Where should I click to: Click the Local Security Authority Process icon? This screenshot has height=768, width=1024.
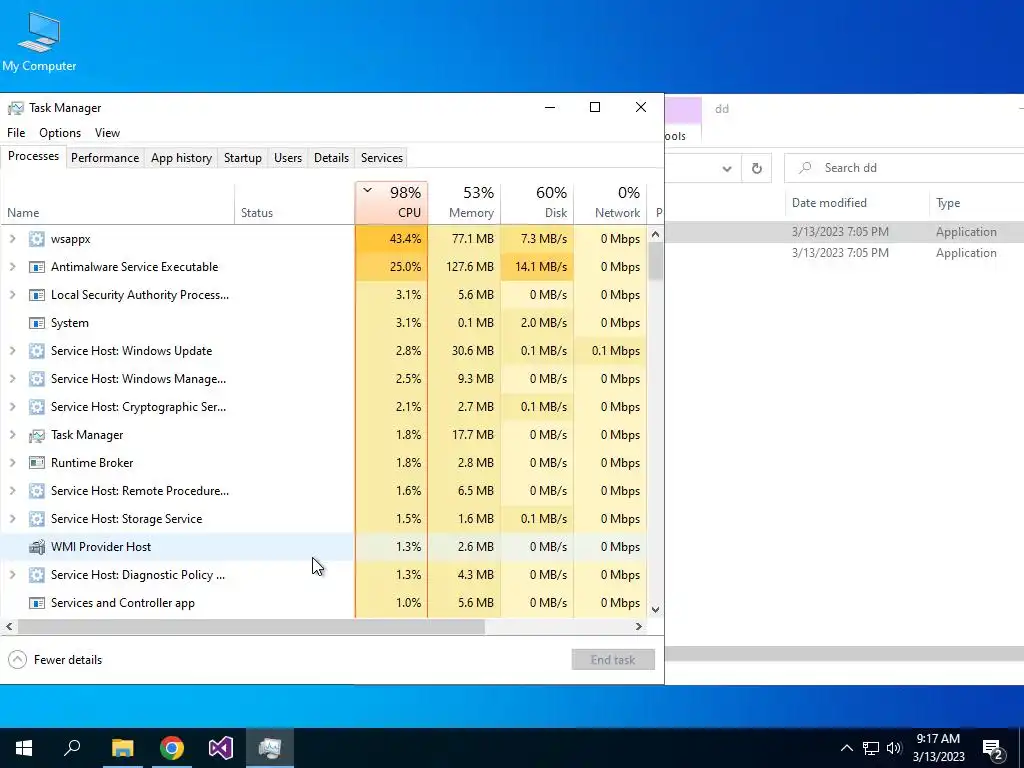pyautogui.click(x=37, y=295)
